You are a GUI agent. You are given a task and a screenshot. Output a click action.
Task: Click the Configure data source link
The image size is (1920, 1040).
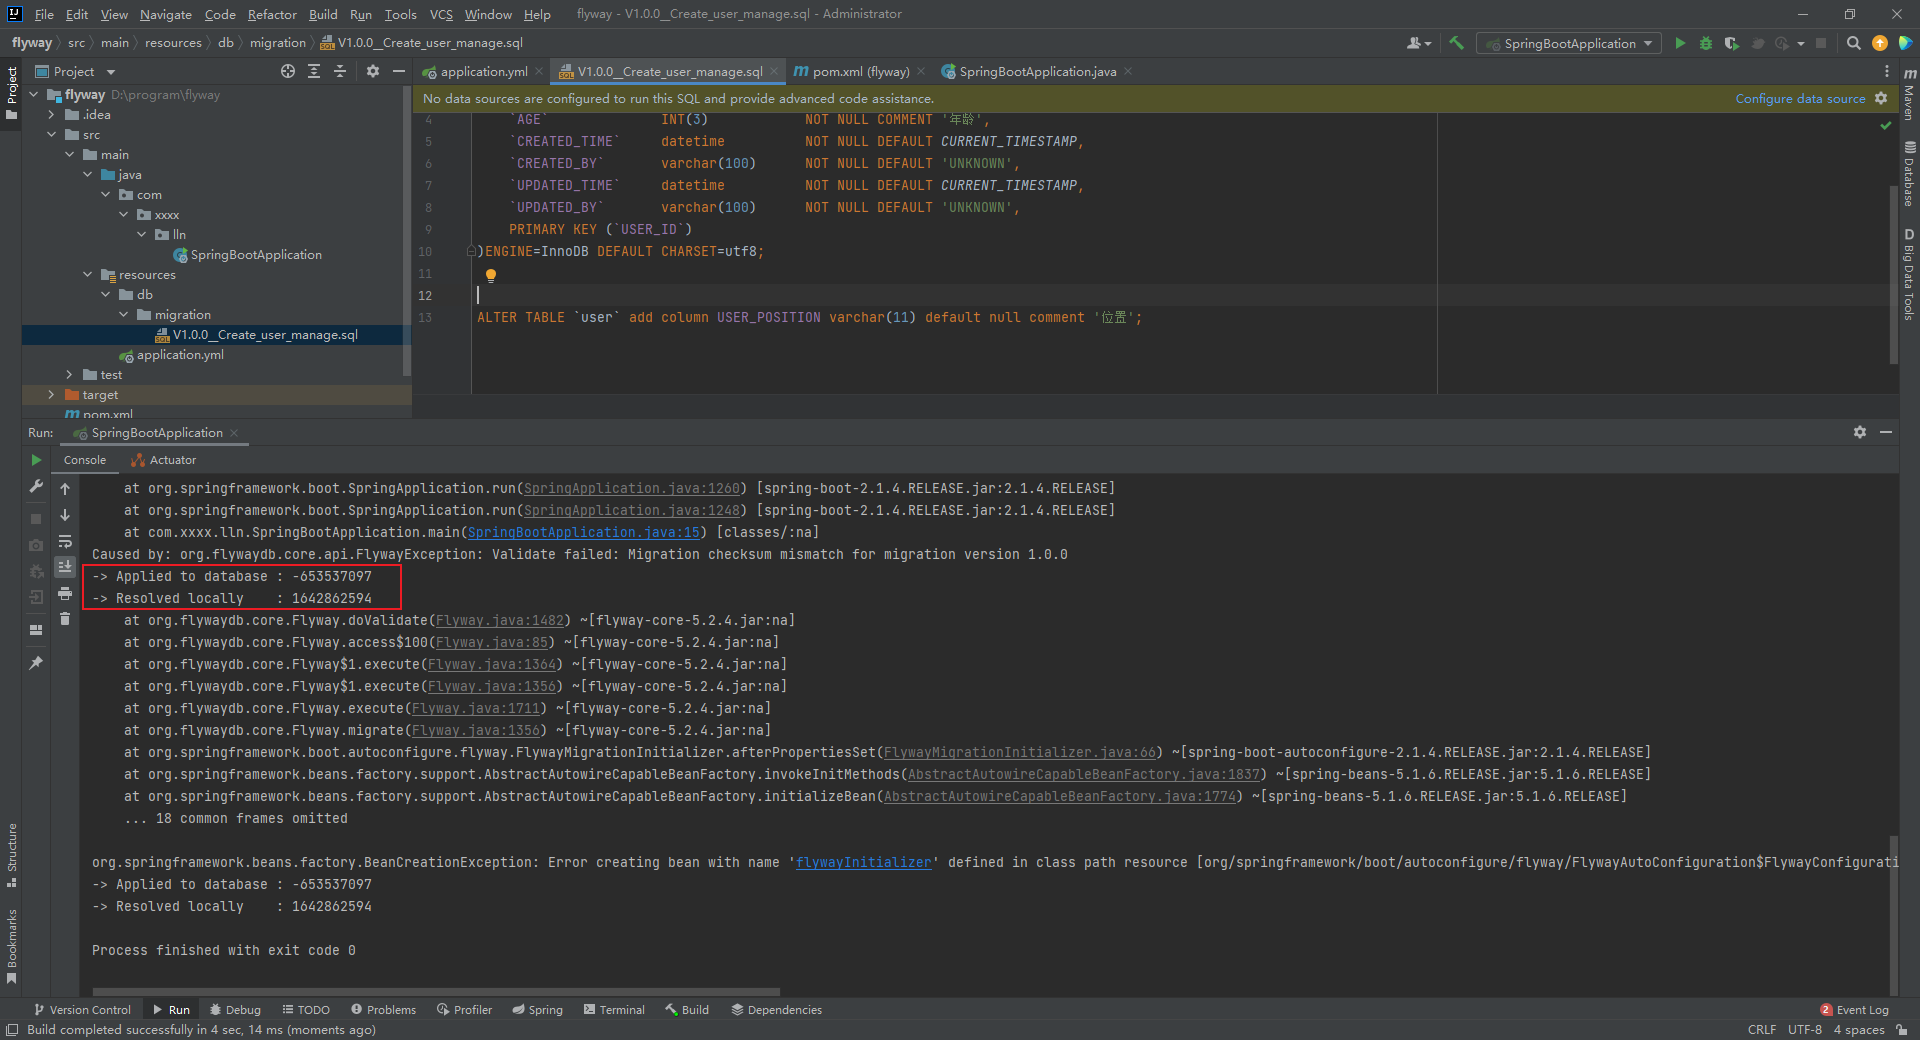click(x=1799, y=98)
